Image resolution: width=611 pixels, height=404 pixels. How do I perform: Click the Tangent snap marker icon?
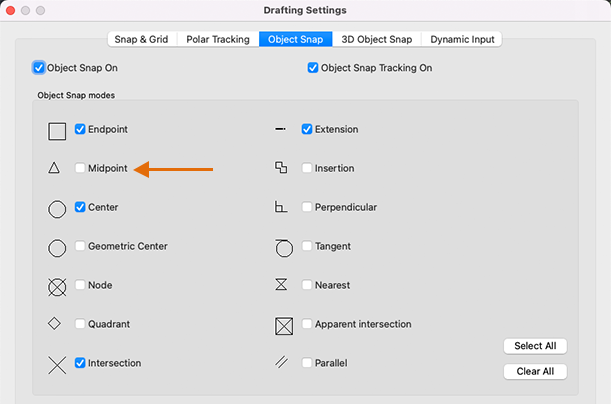click(282, 247)
